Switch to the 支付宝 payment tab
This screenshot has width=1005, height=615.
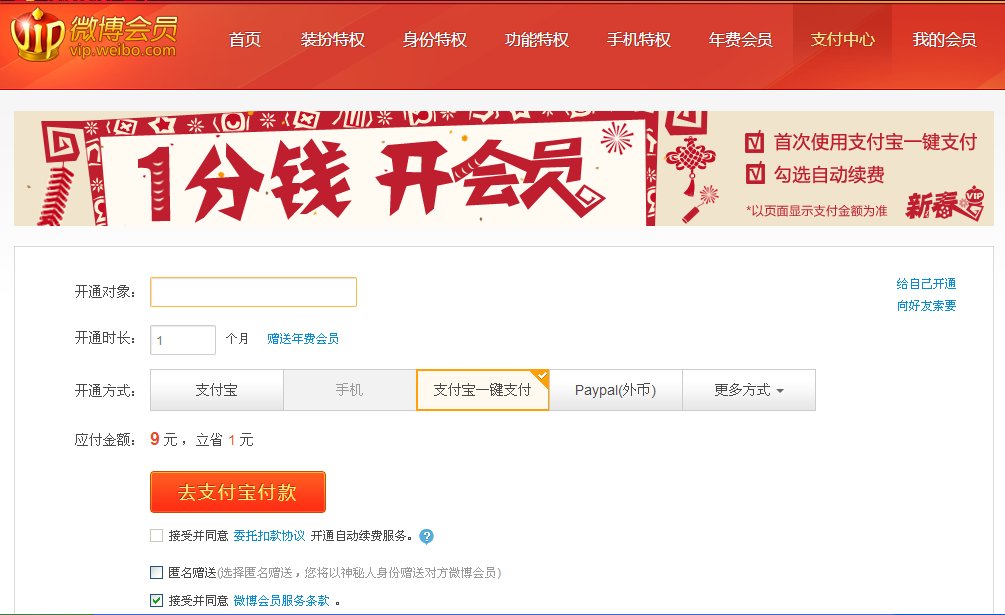pyautogui.click(x=216, y=390)
